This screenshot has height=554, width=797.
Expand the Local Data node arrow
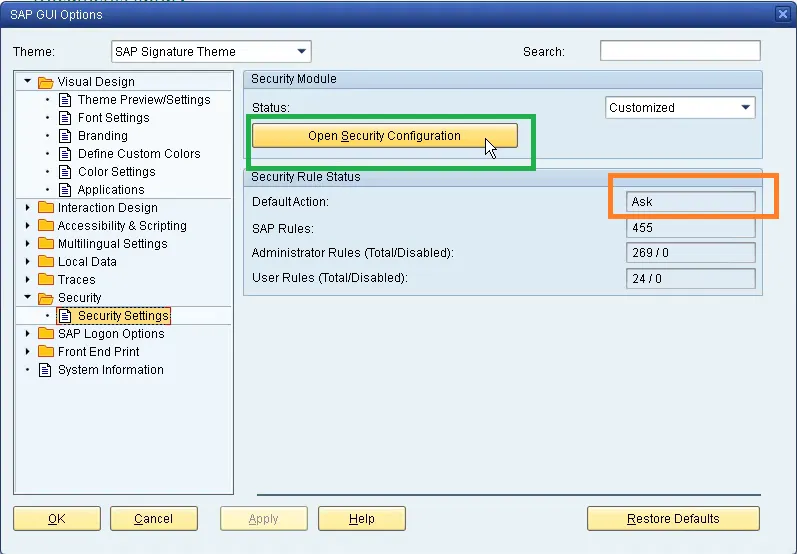pos(27,262)
